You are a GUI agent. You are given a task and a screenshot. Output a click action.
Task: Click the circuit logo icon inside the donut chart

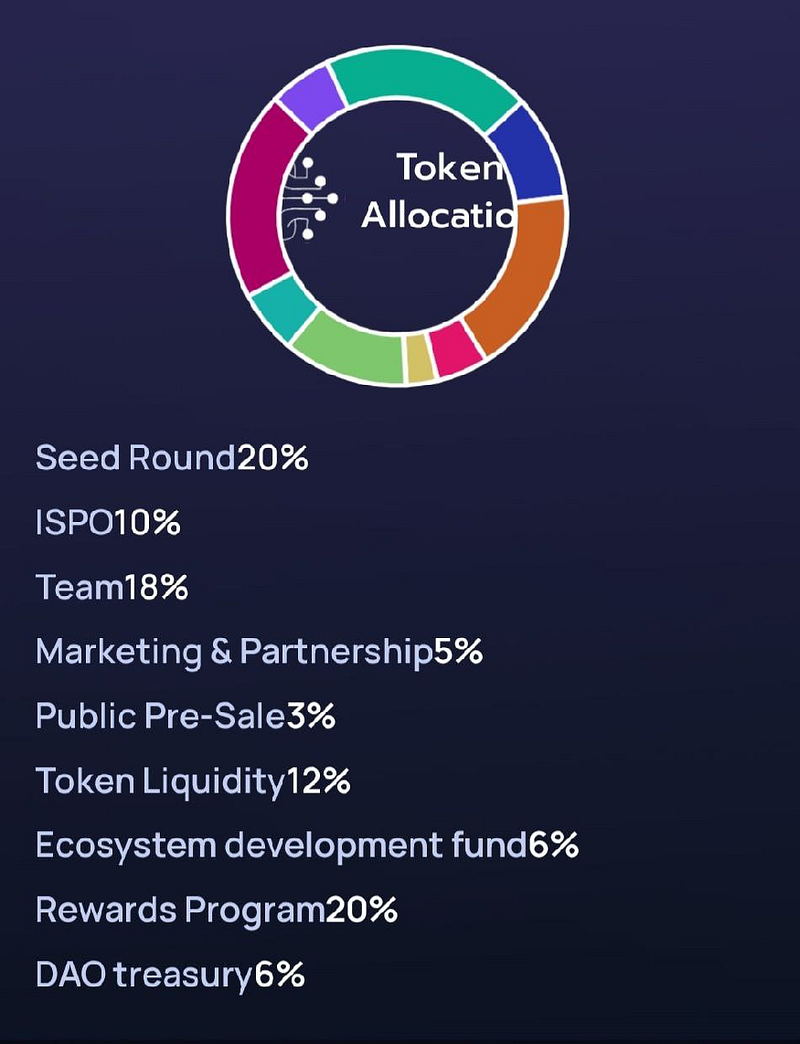click(309, 198)
